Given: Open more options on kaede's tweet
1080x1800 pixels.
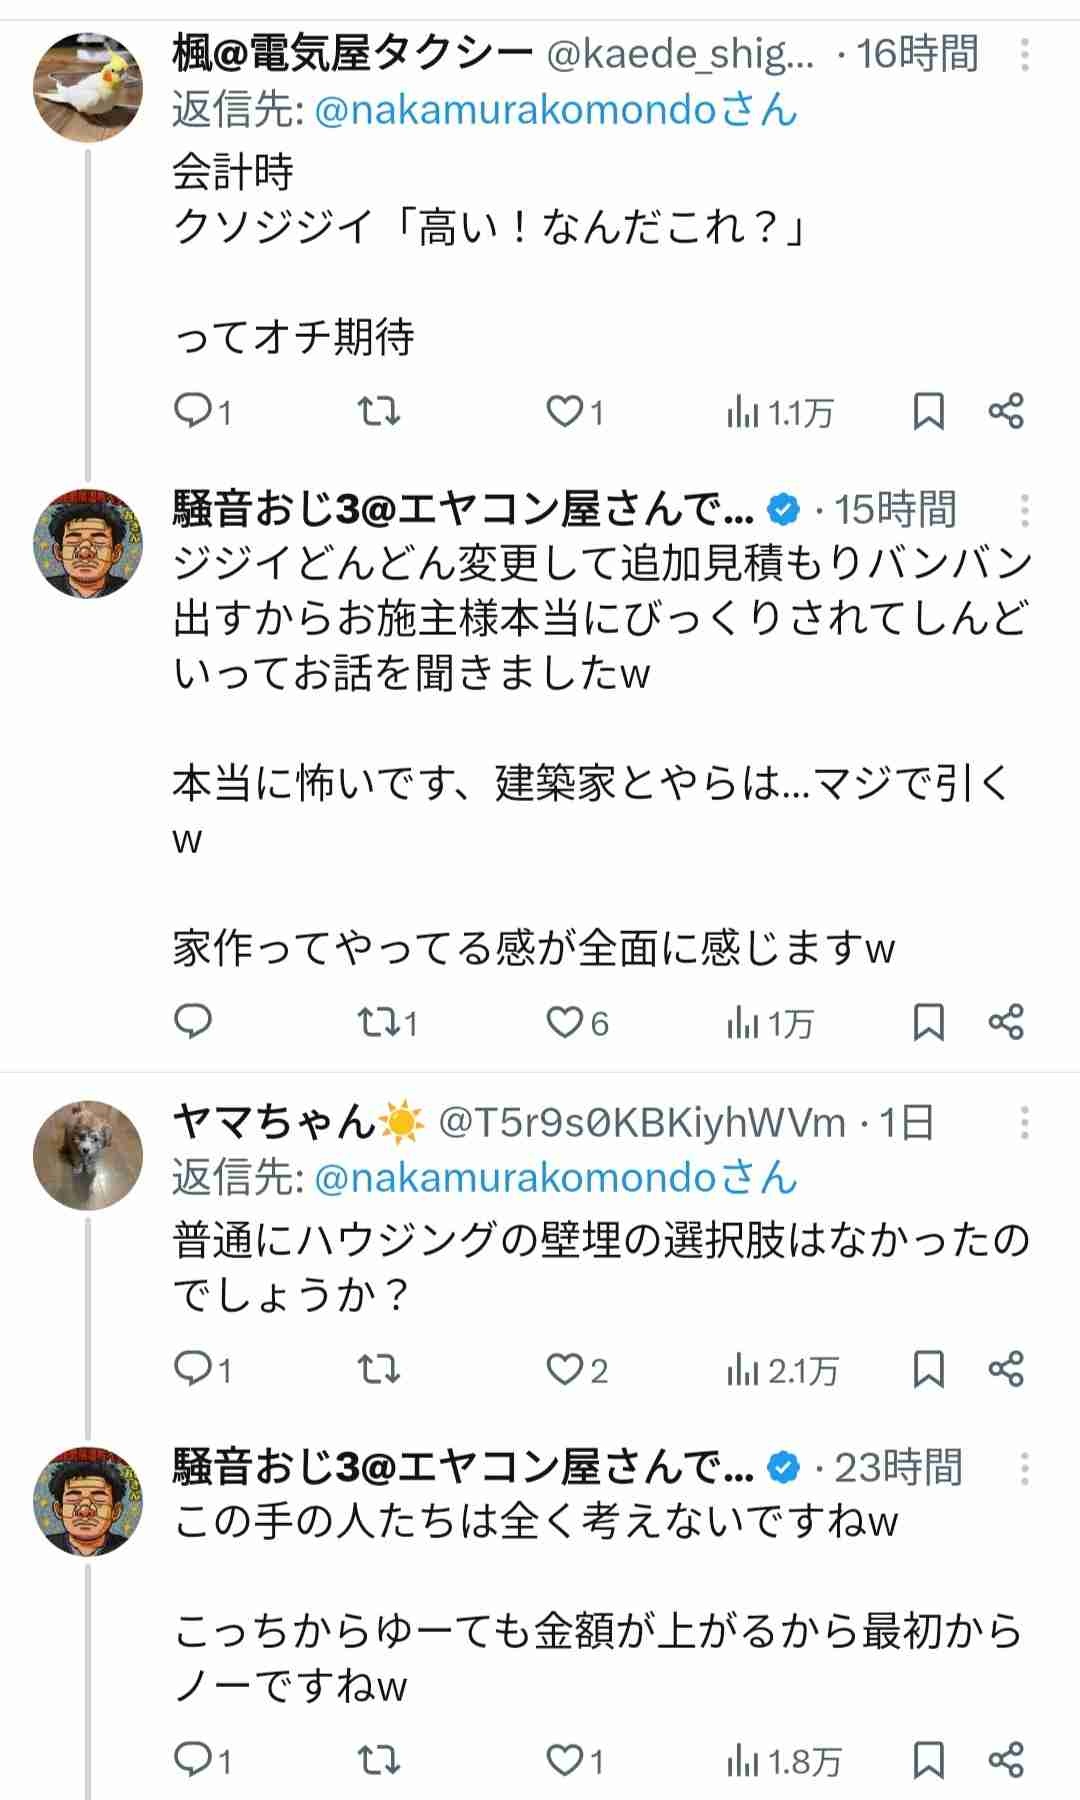Looking at the screenshot, I should point(1025,55).
